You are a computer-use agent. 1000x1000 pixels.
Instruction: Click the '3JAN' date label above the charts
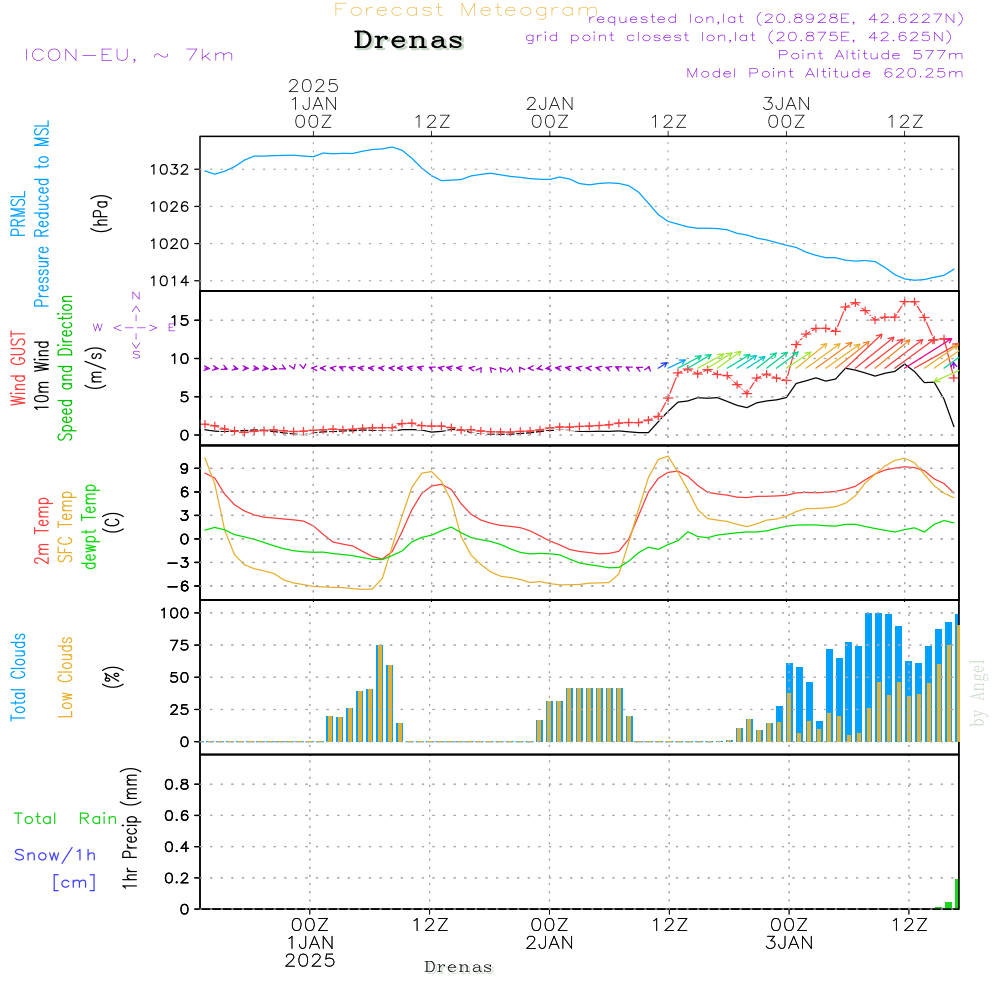(x=786, y=103)
